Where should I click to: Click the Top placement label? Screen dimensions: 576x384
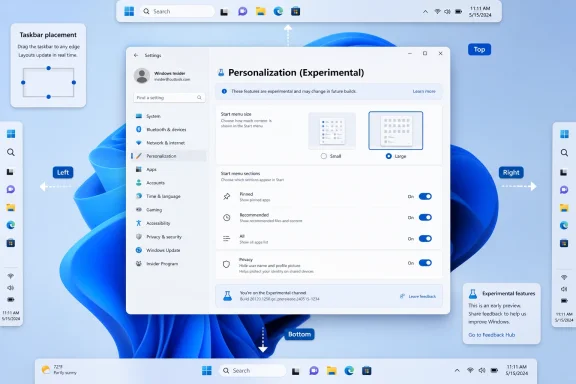[x=479, y=49]
